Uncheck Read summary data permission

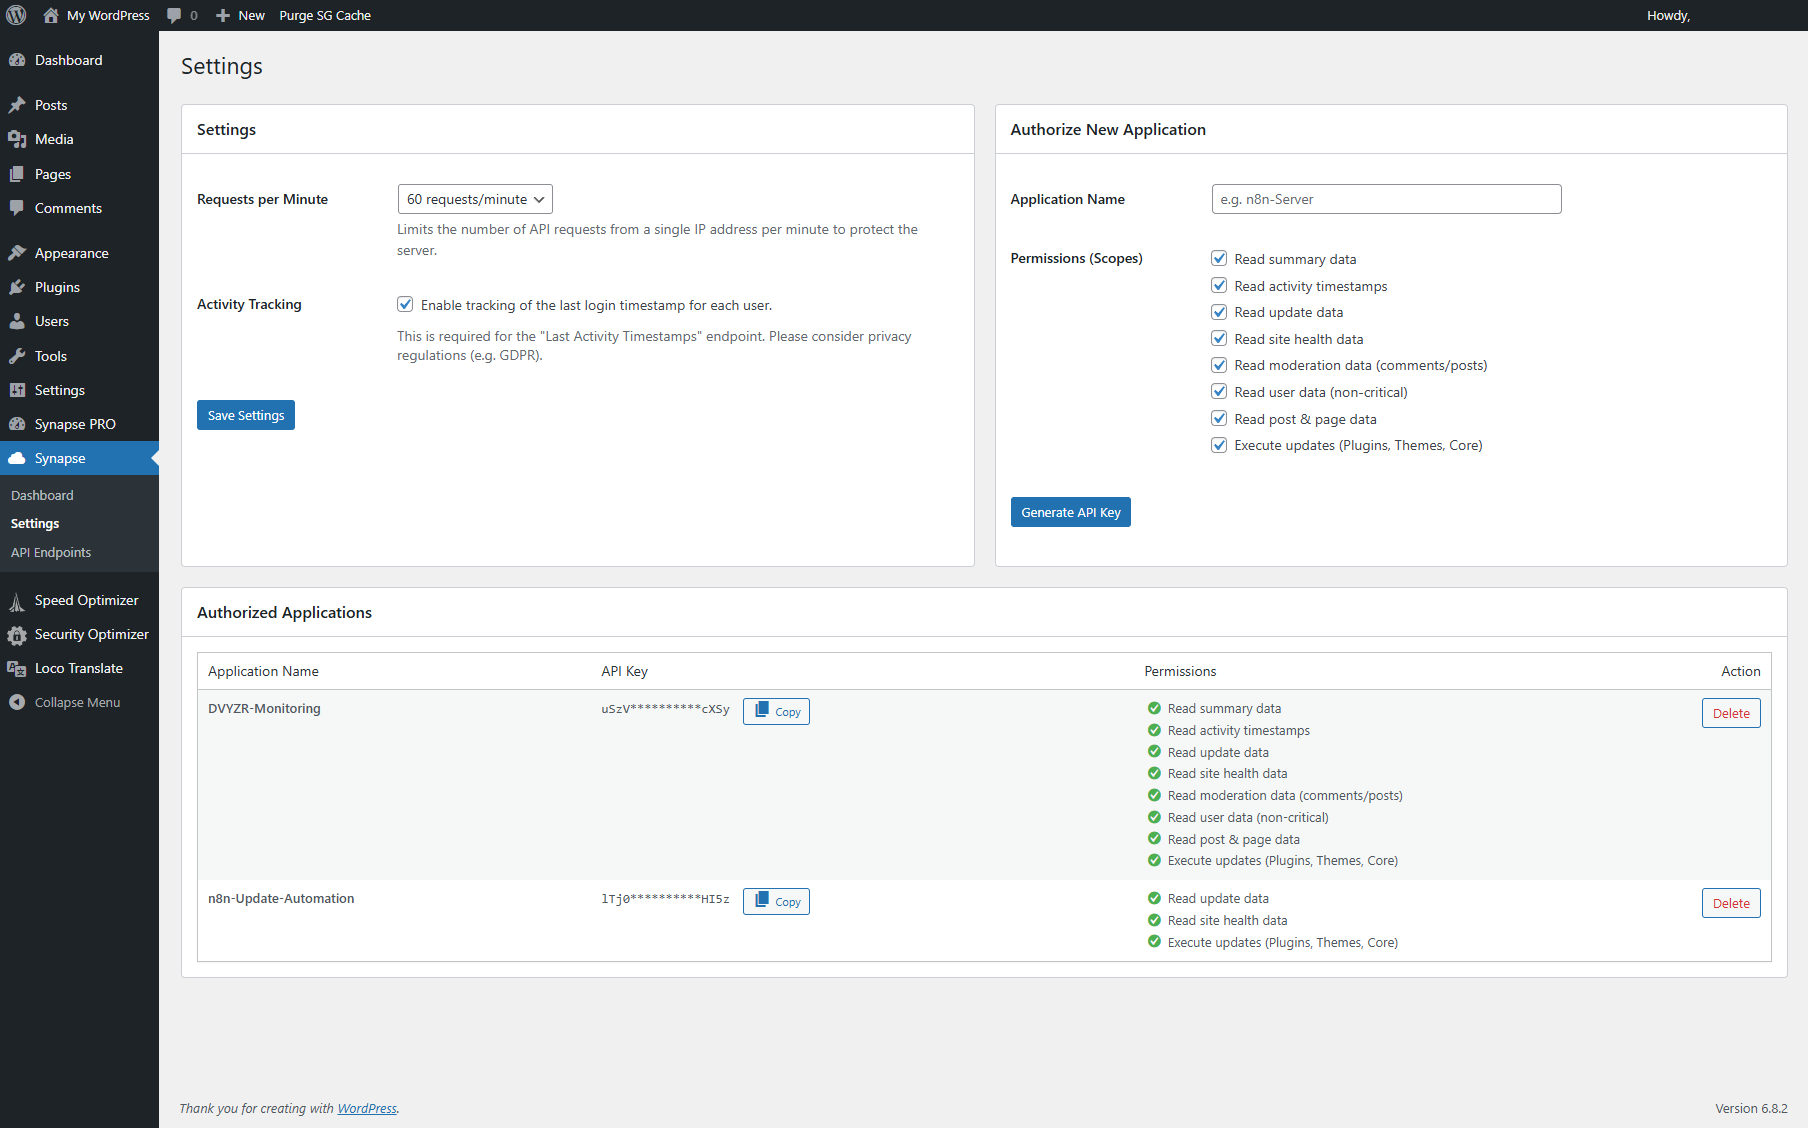coord(1219,259)
